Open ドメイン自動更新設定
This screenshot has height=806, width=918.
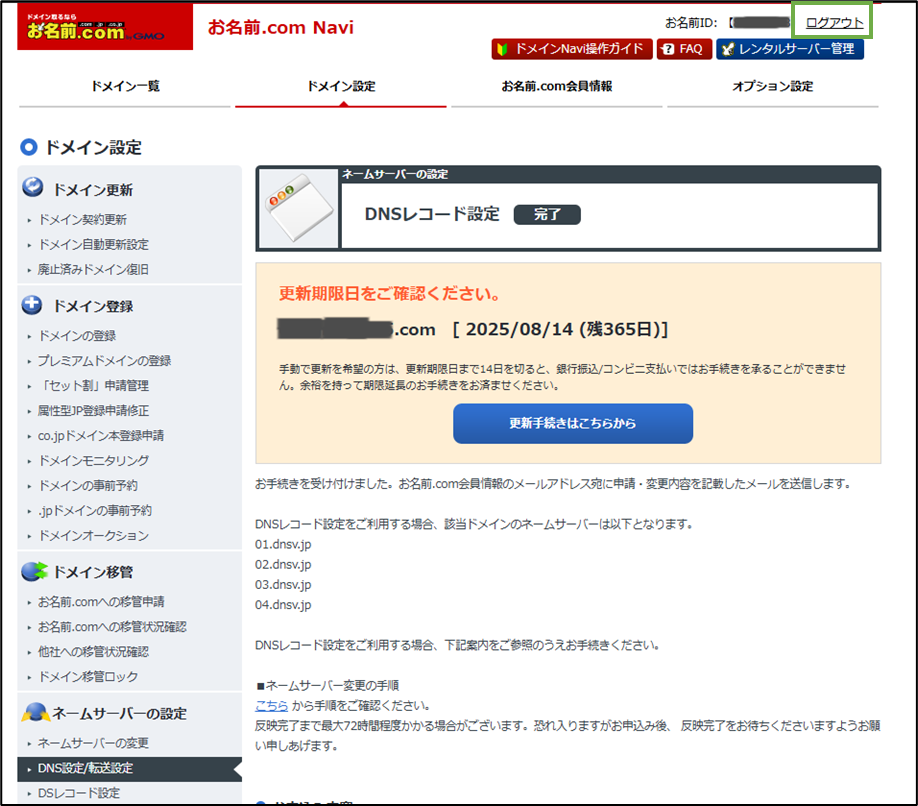(x=94, y=245)
